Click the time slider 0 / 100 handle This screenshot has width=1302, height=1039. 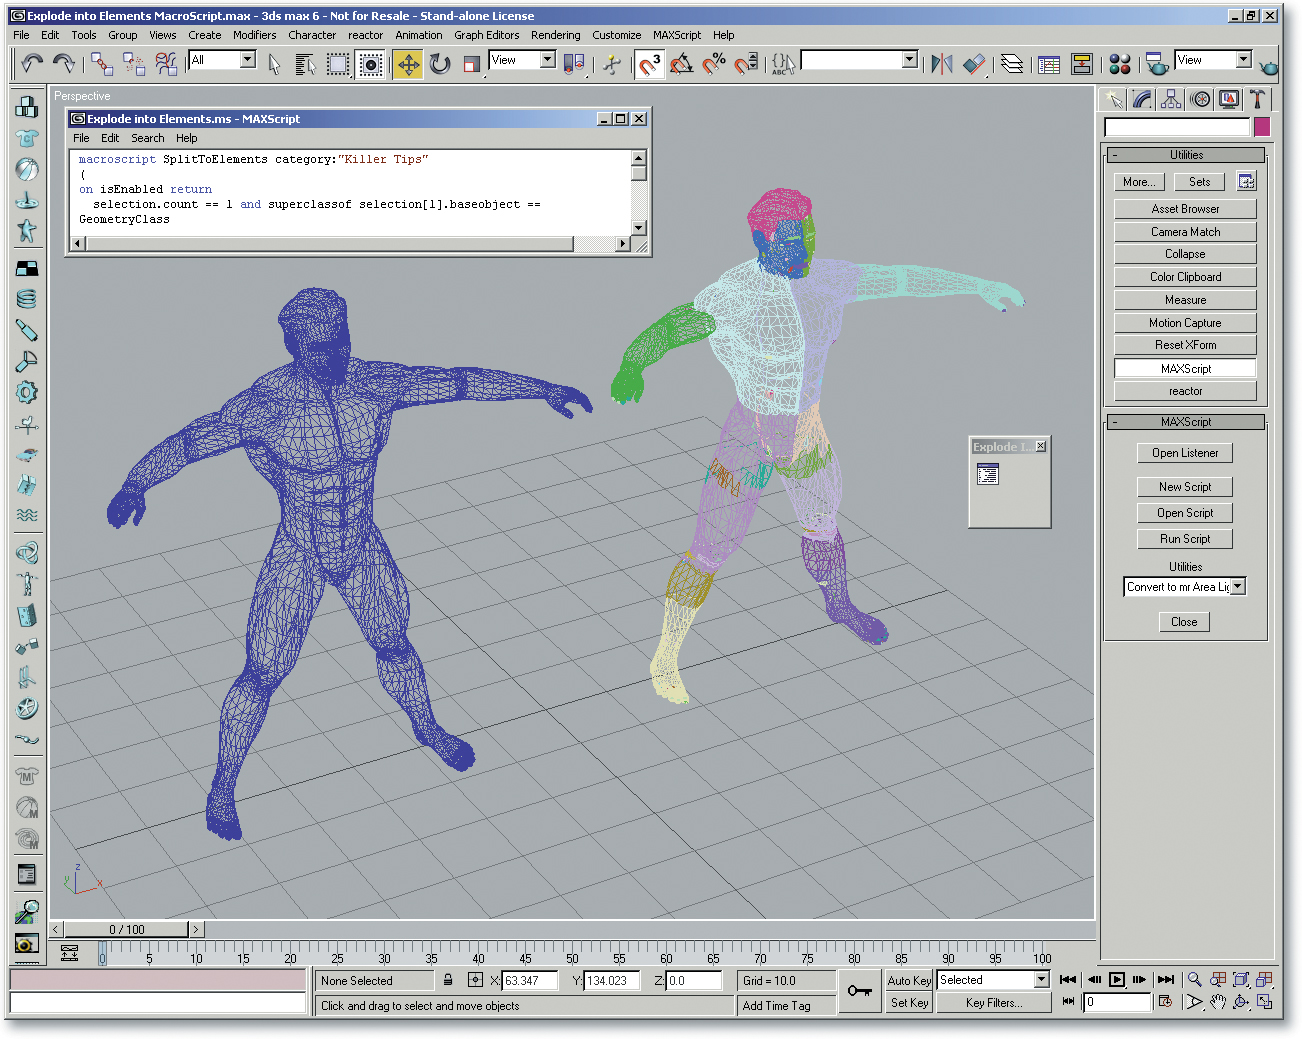pos(126,929)
